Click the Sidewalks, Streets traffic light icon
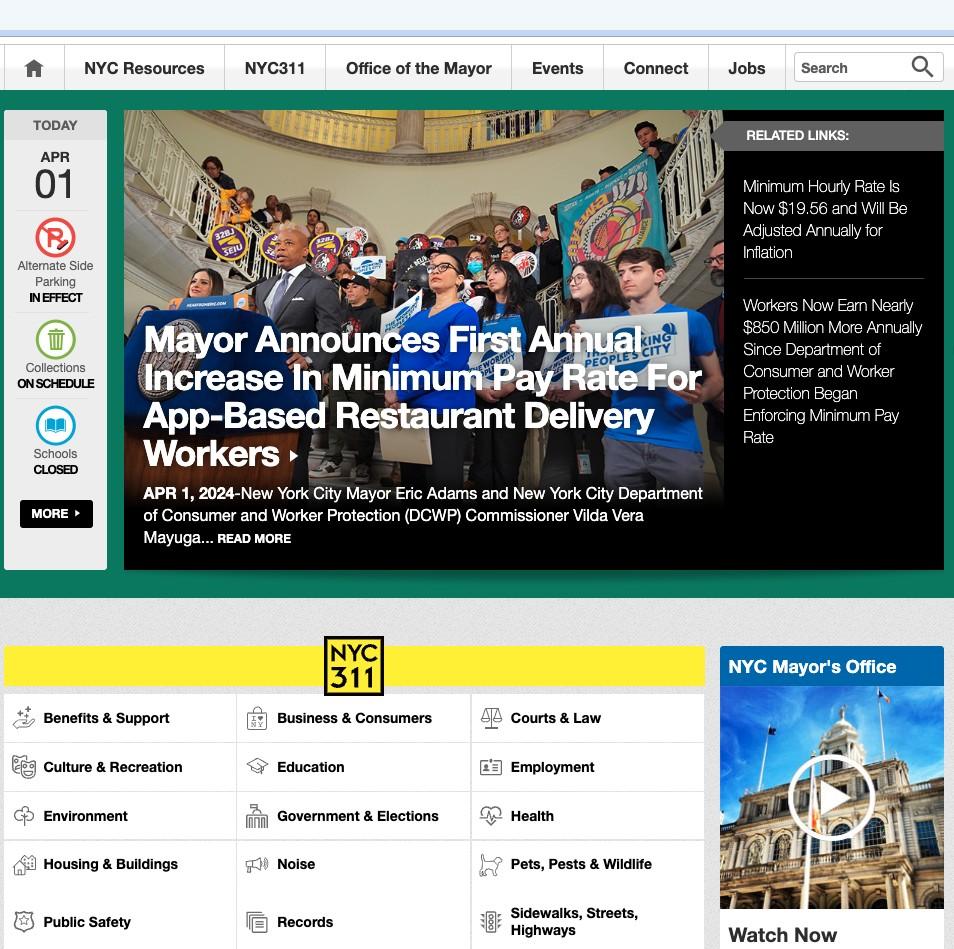 pyautogui.click(x=491, y=922)
